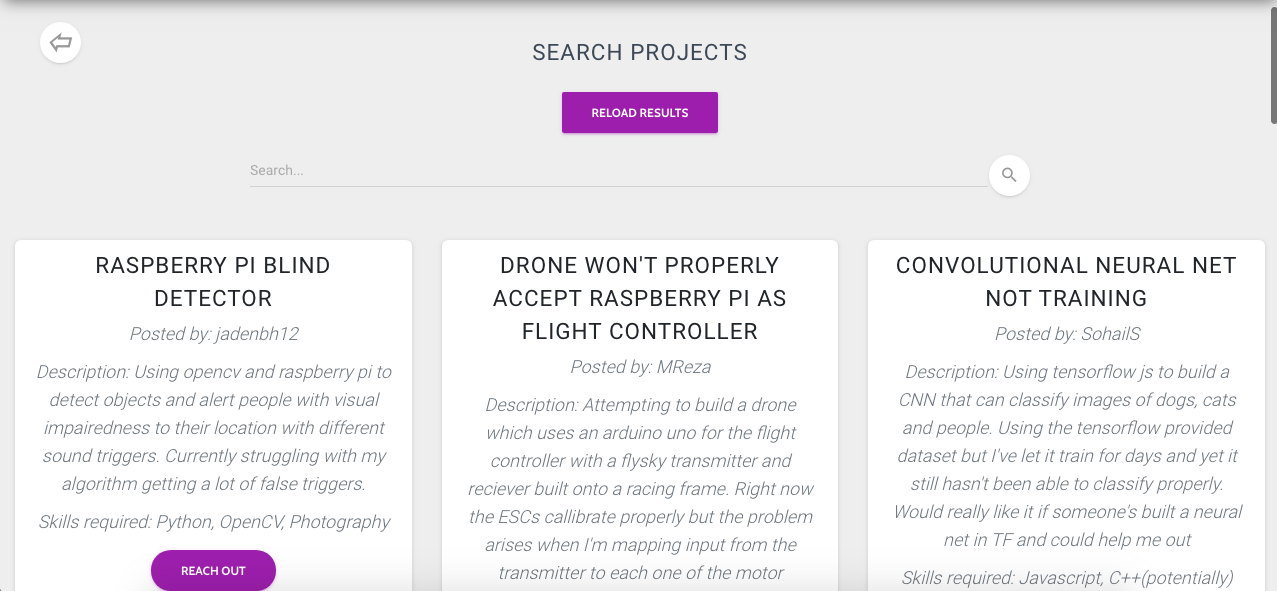Click the back arrow icon

click(x=60, y=43)
